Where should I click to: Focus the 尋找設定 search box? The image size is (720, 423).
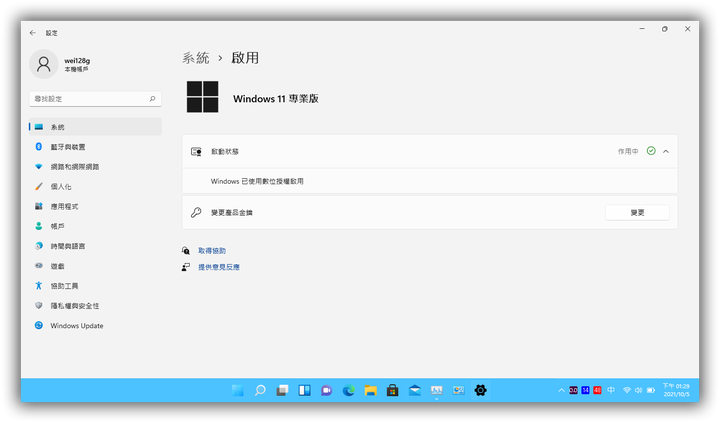[95, 99]
